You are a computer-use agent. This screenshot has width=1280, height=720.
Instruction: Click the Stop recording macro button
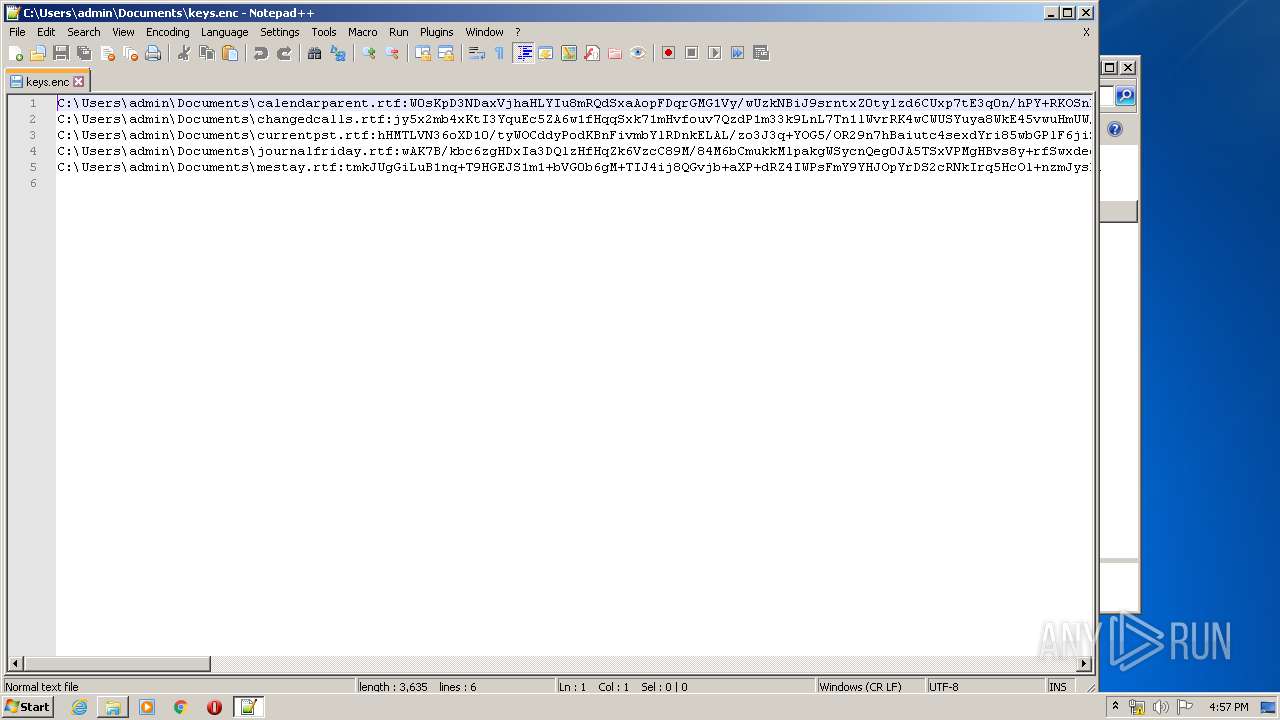[691, 53]
